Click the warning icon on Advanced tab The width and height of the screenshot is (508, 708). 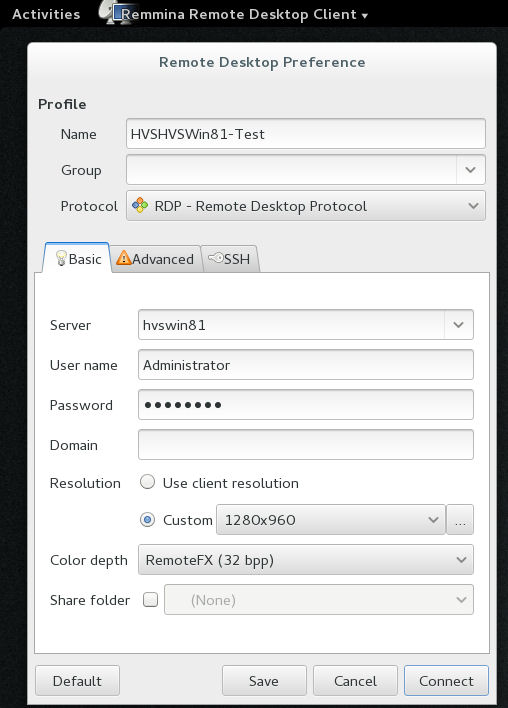point(124,259)
